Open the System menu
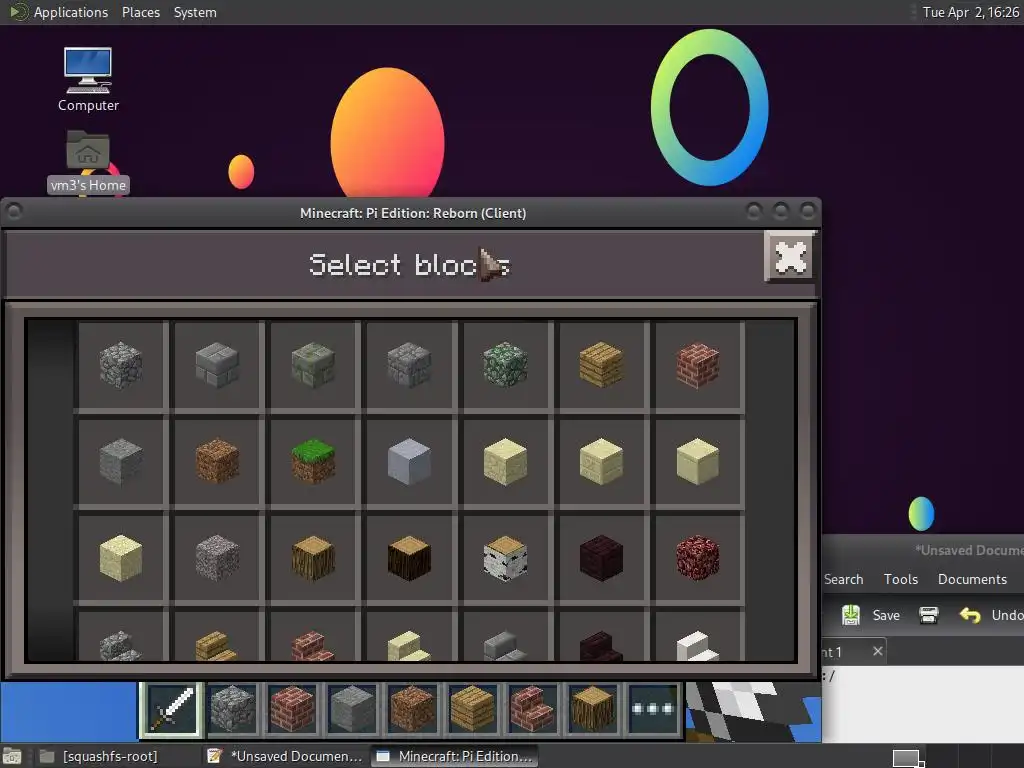The image size is (1024, 768). pos(195,12)
